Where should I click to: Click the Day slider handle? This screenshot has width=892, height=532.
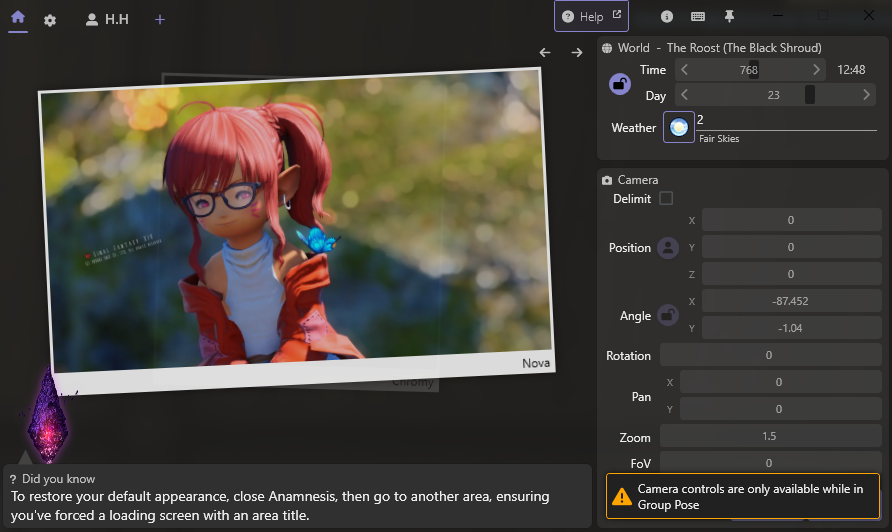click(x=810, y=94)
